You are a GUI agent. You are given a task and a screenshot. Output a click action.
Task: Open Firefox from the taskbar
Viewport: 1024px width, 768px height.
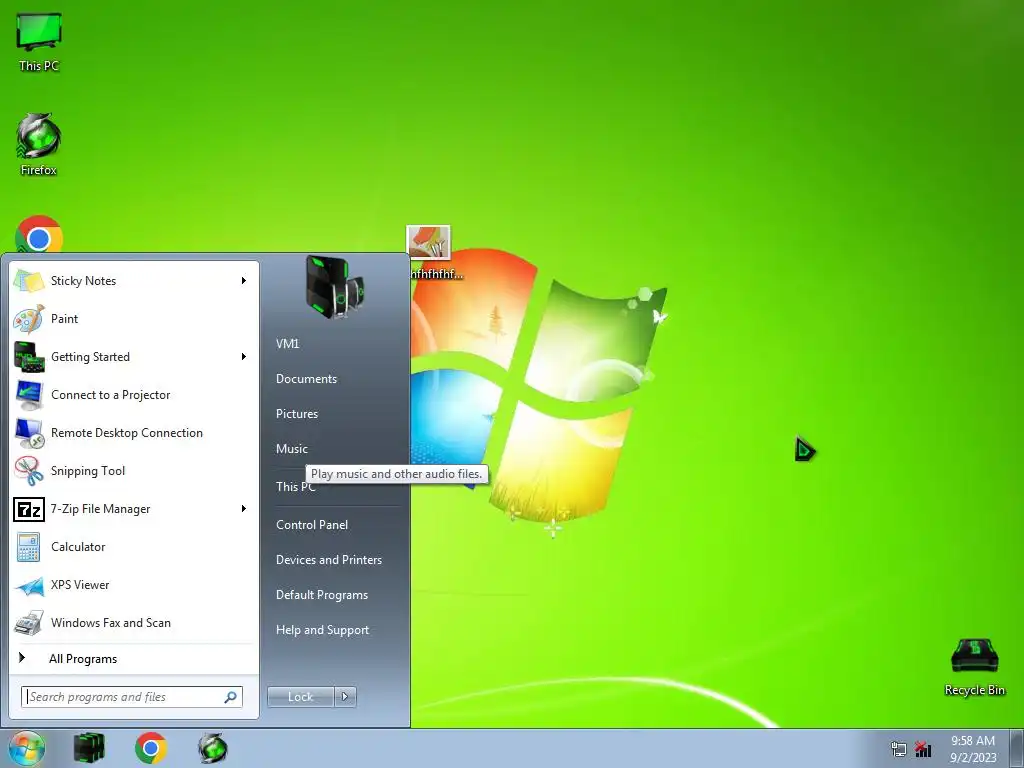coord(213,748)
